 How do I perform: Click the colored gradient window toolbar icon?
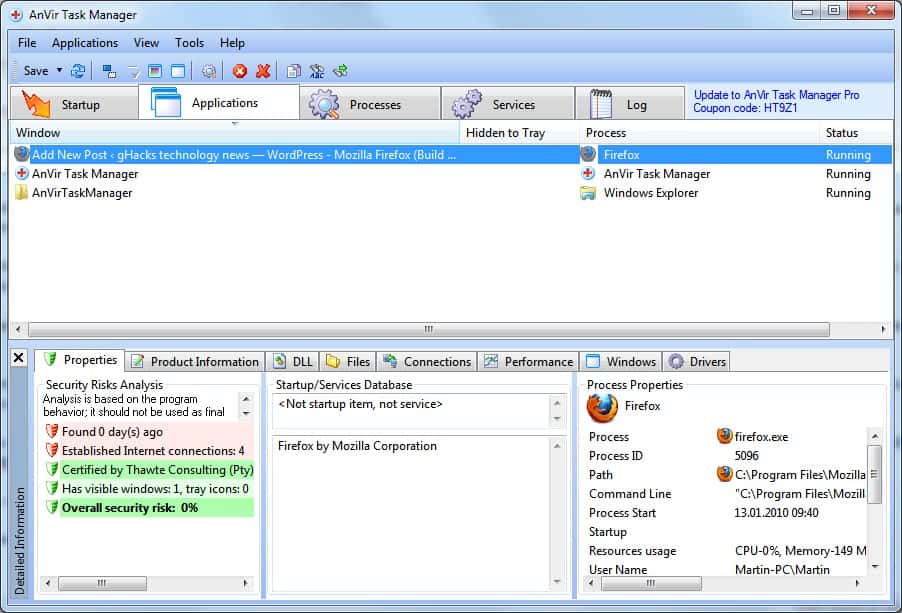[x=155, y=71]
